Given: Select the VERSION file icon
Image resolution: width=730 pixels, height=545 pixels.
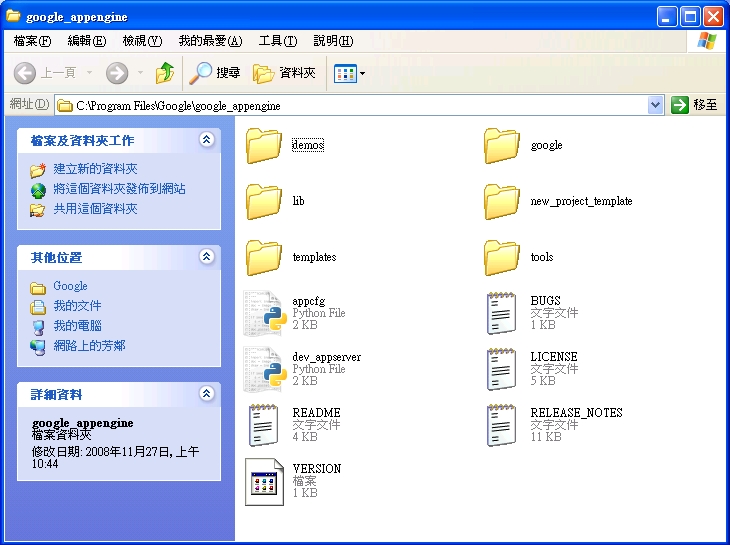Looking at the screenshot, I should click(x=264, y=482).
